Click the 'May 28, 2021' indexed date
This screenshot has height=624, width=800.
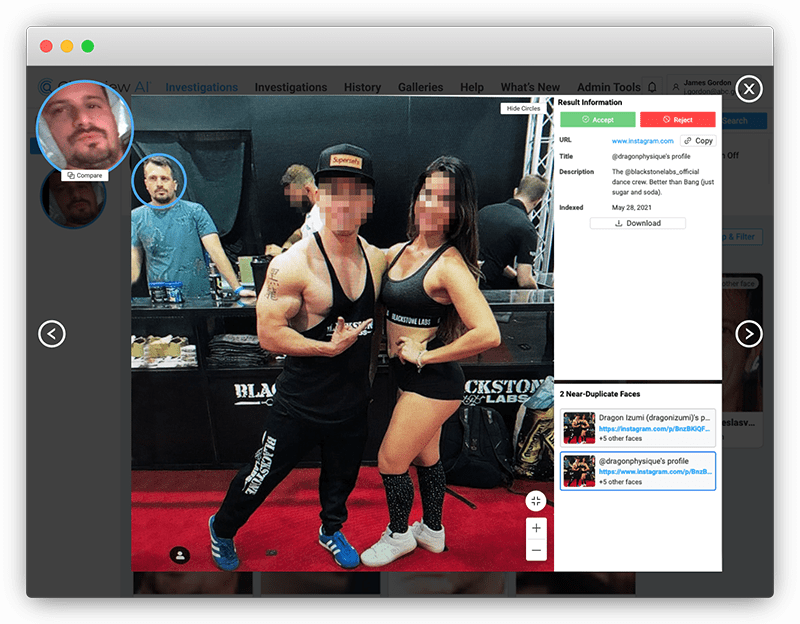coord(631,208)
